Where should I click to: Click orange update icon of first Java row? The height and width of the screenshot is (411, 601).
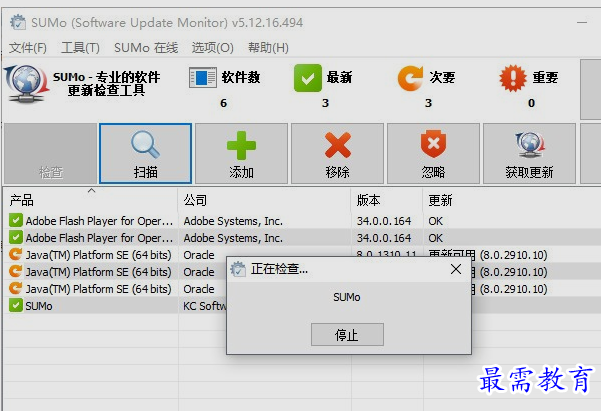pyautogui.click(x=16, y=254)
